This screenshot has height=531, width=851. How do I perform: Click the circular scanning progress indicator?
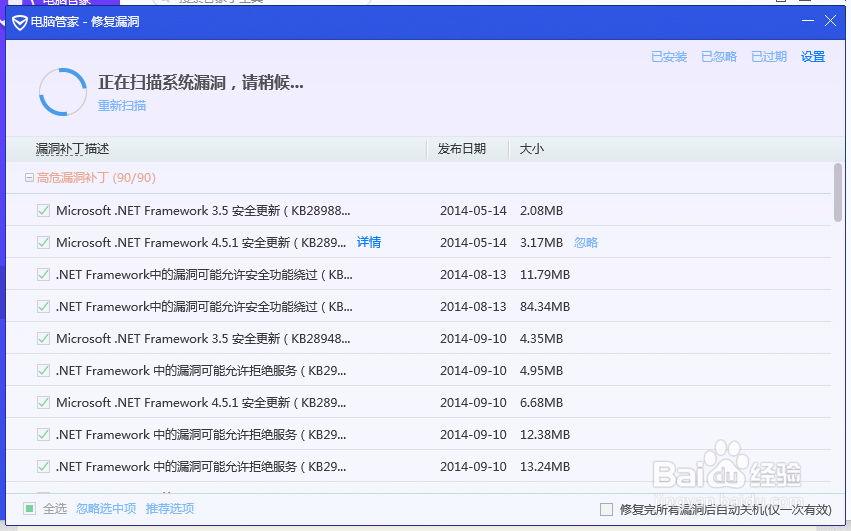(62, 92)
